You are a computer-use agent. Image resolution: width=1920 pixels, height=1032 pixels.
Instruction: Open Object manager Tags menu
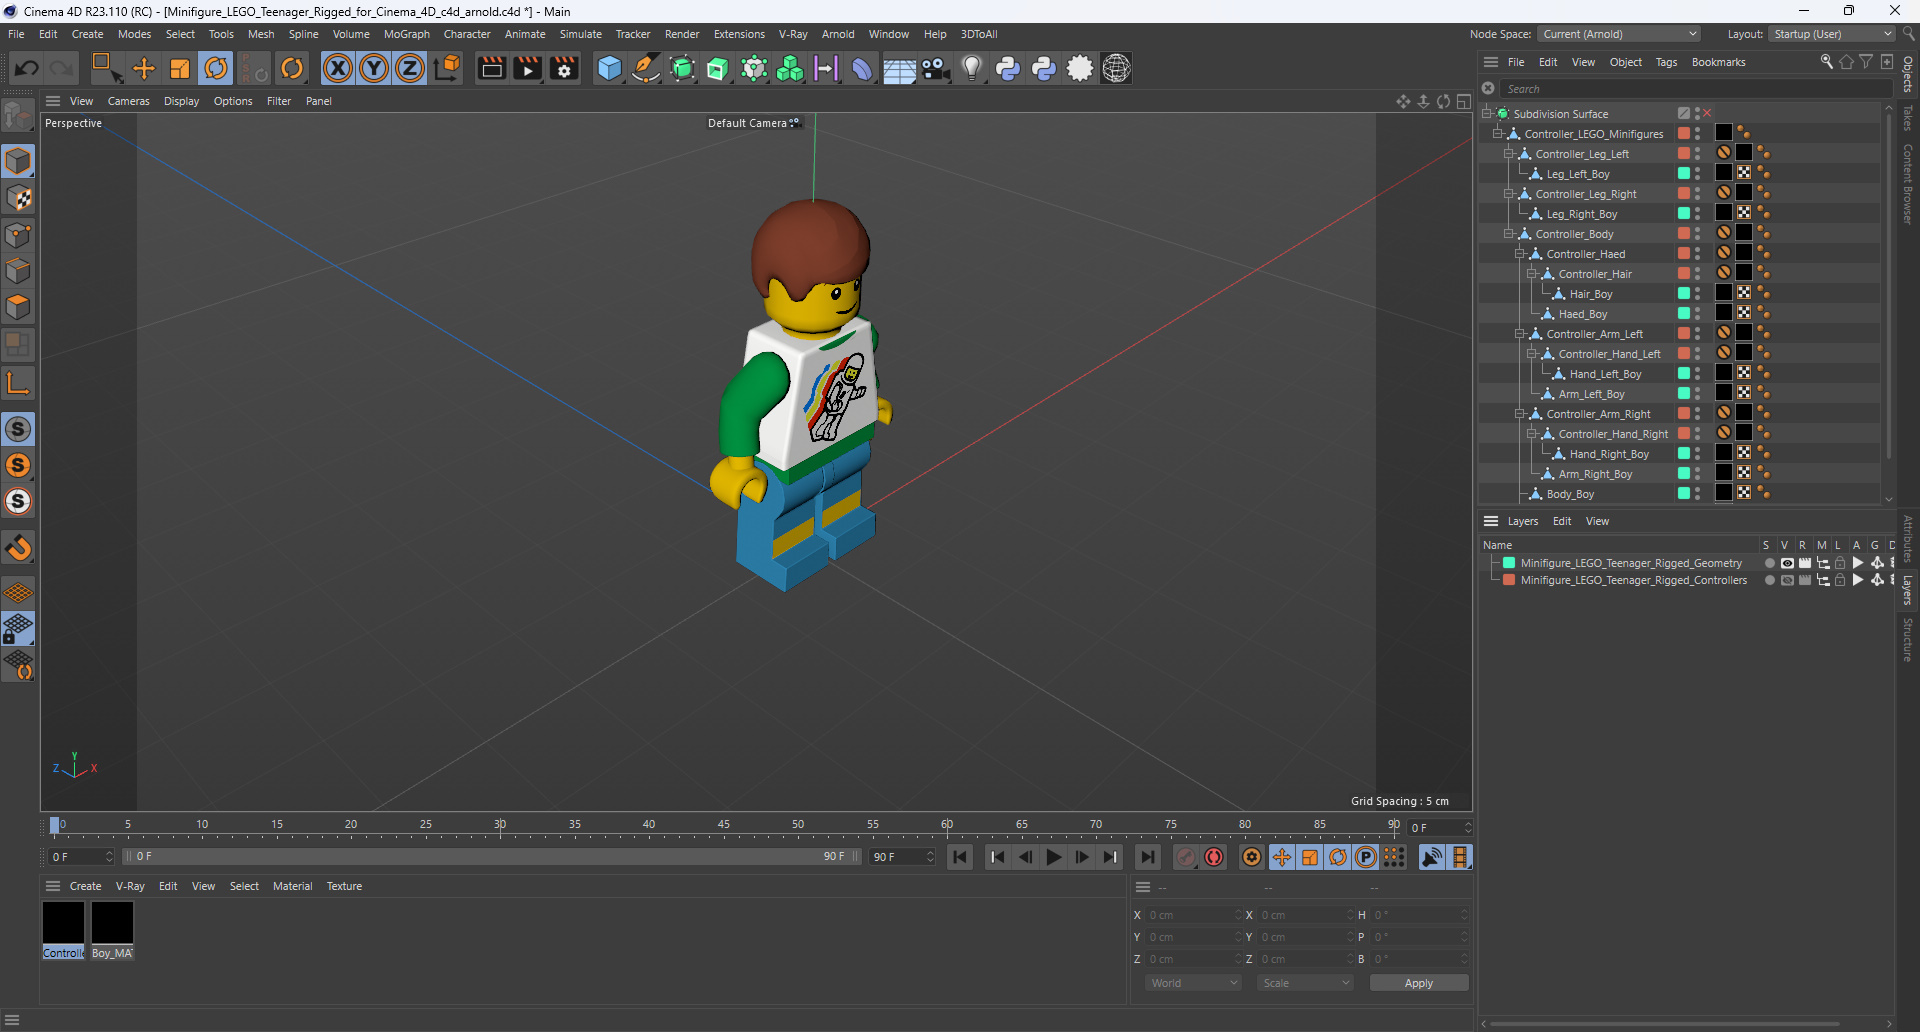coord(1666,62)
